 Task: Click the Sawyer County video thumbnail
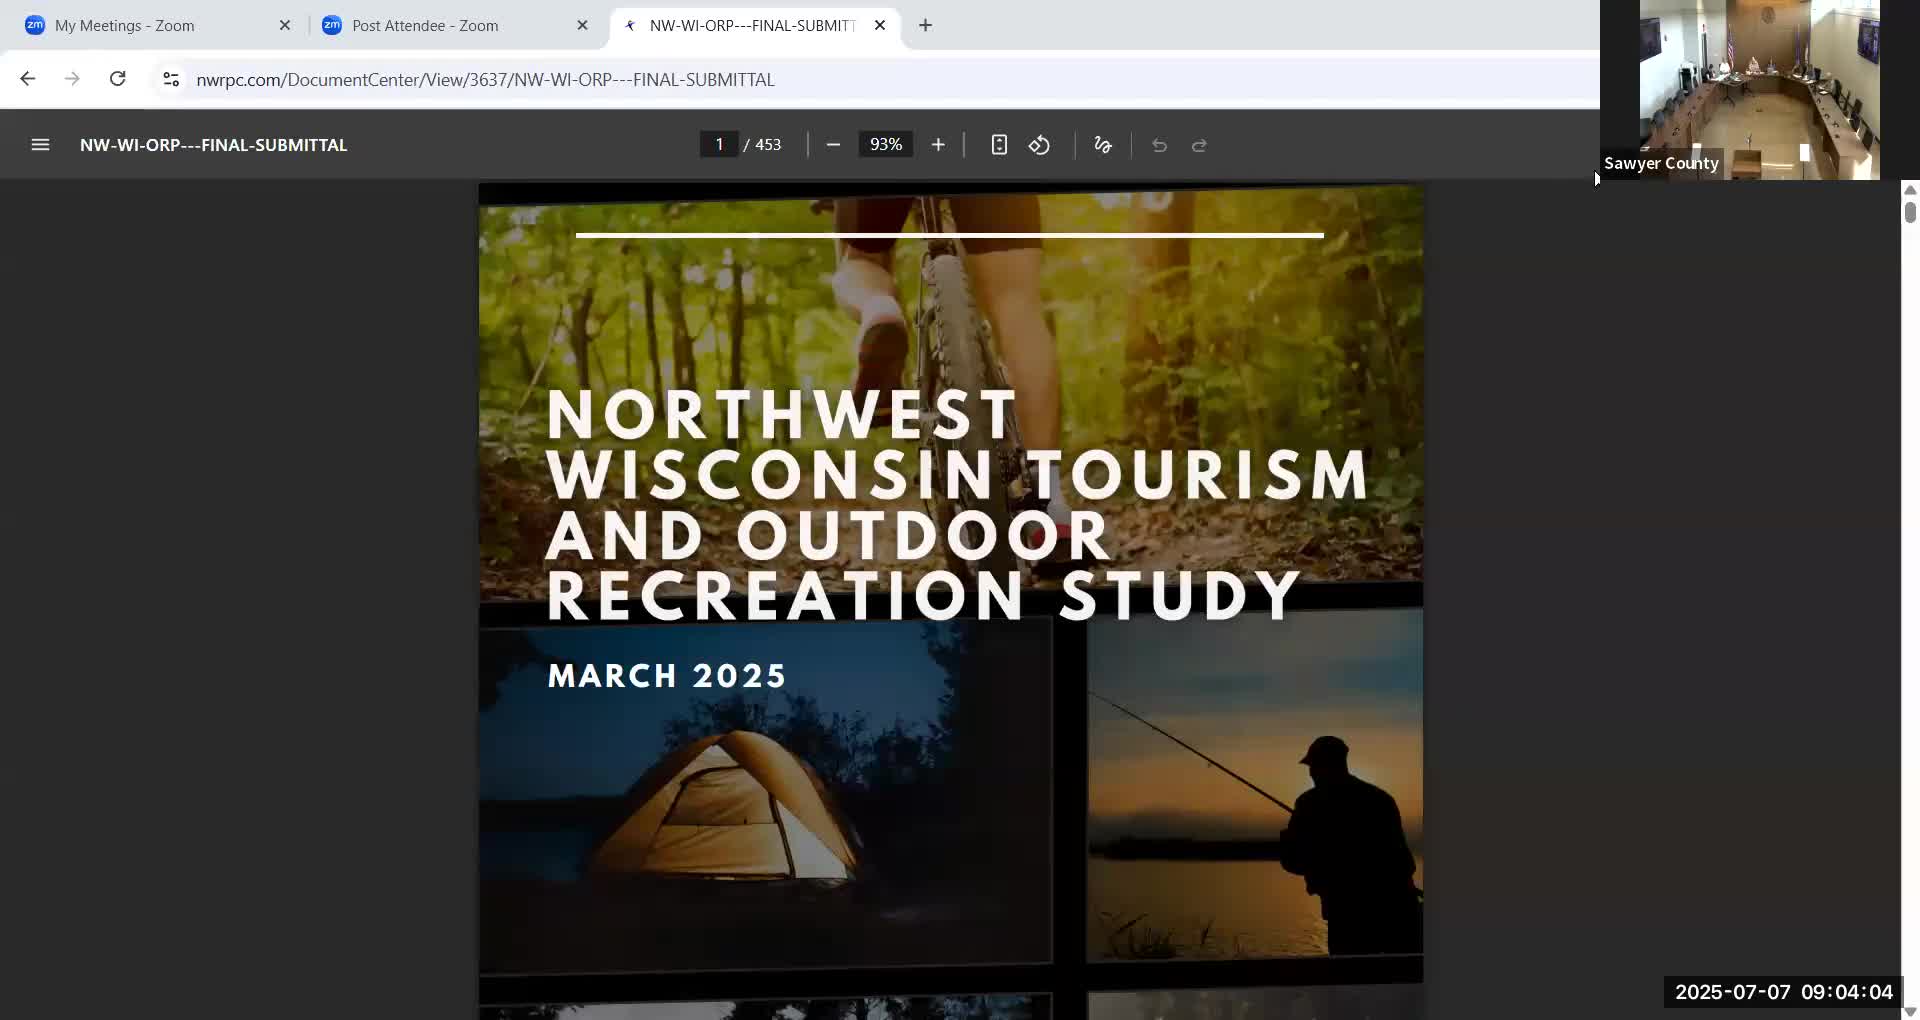point(1758,90)
